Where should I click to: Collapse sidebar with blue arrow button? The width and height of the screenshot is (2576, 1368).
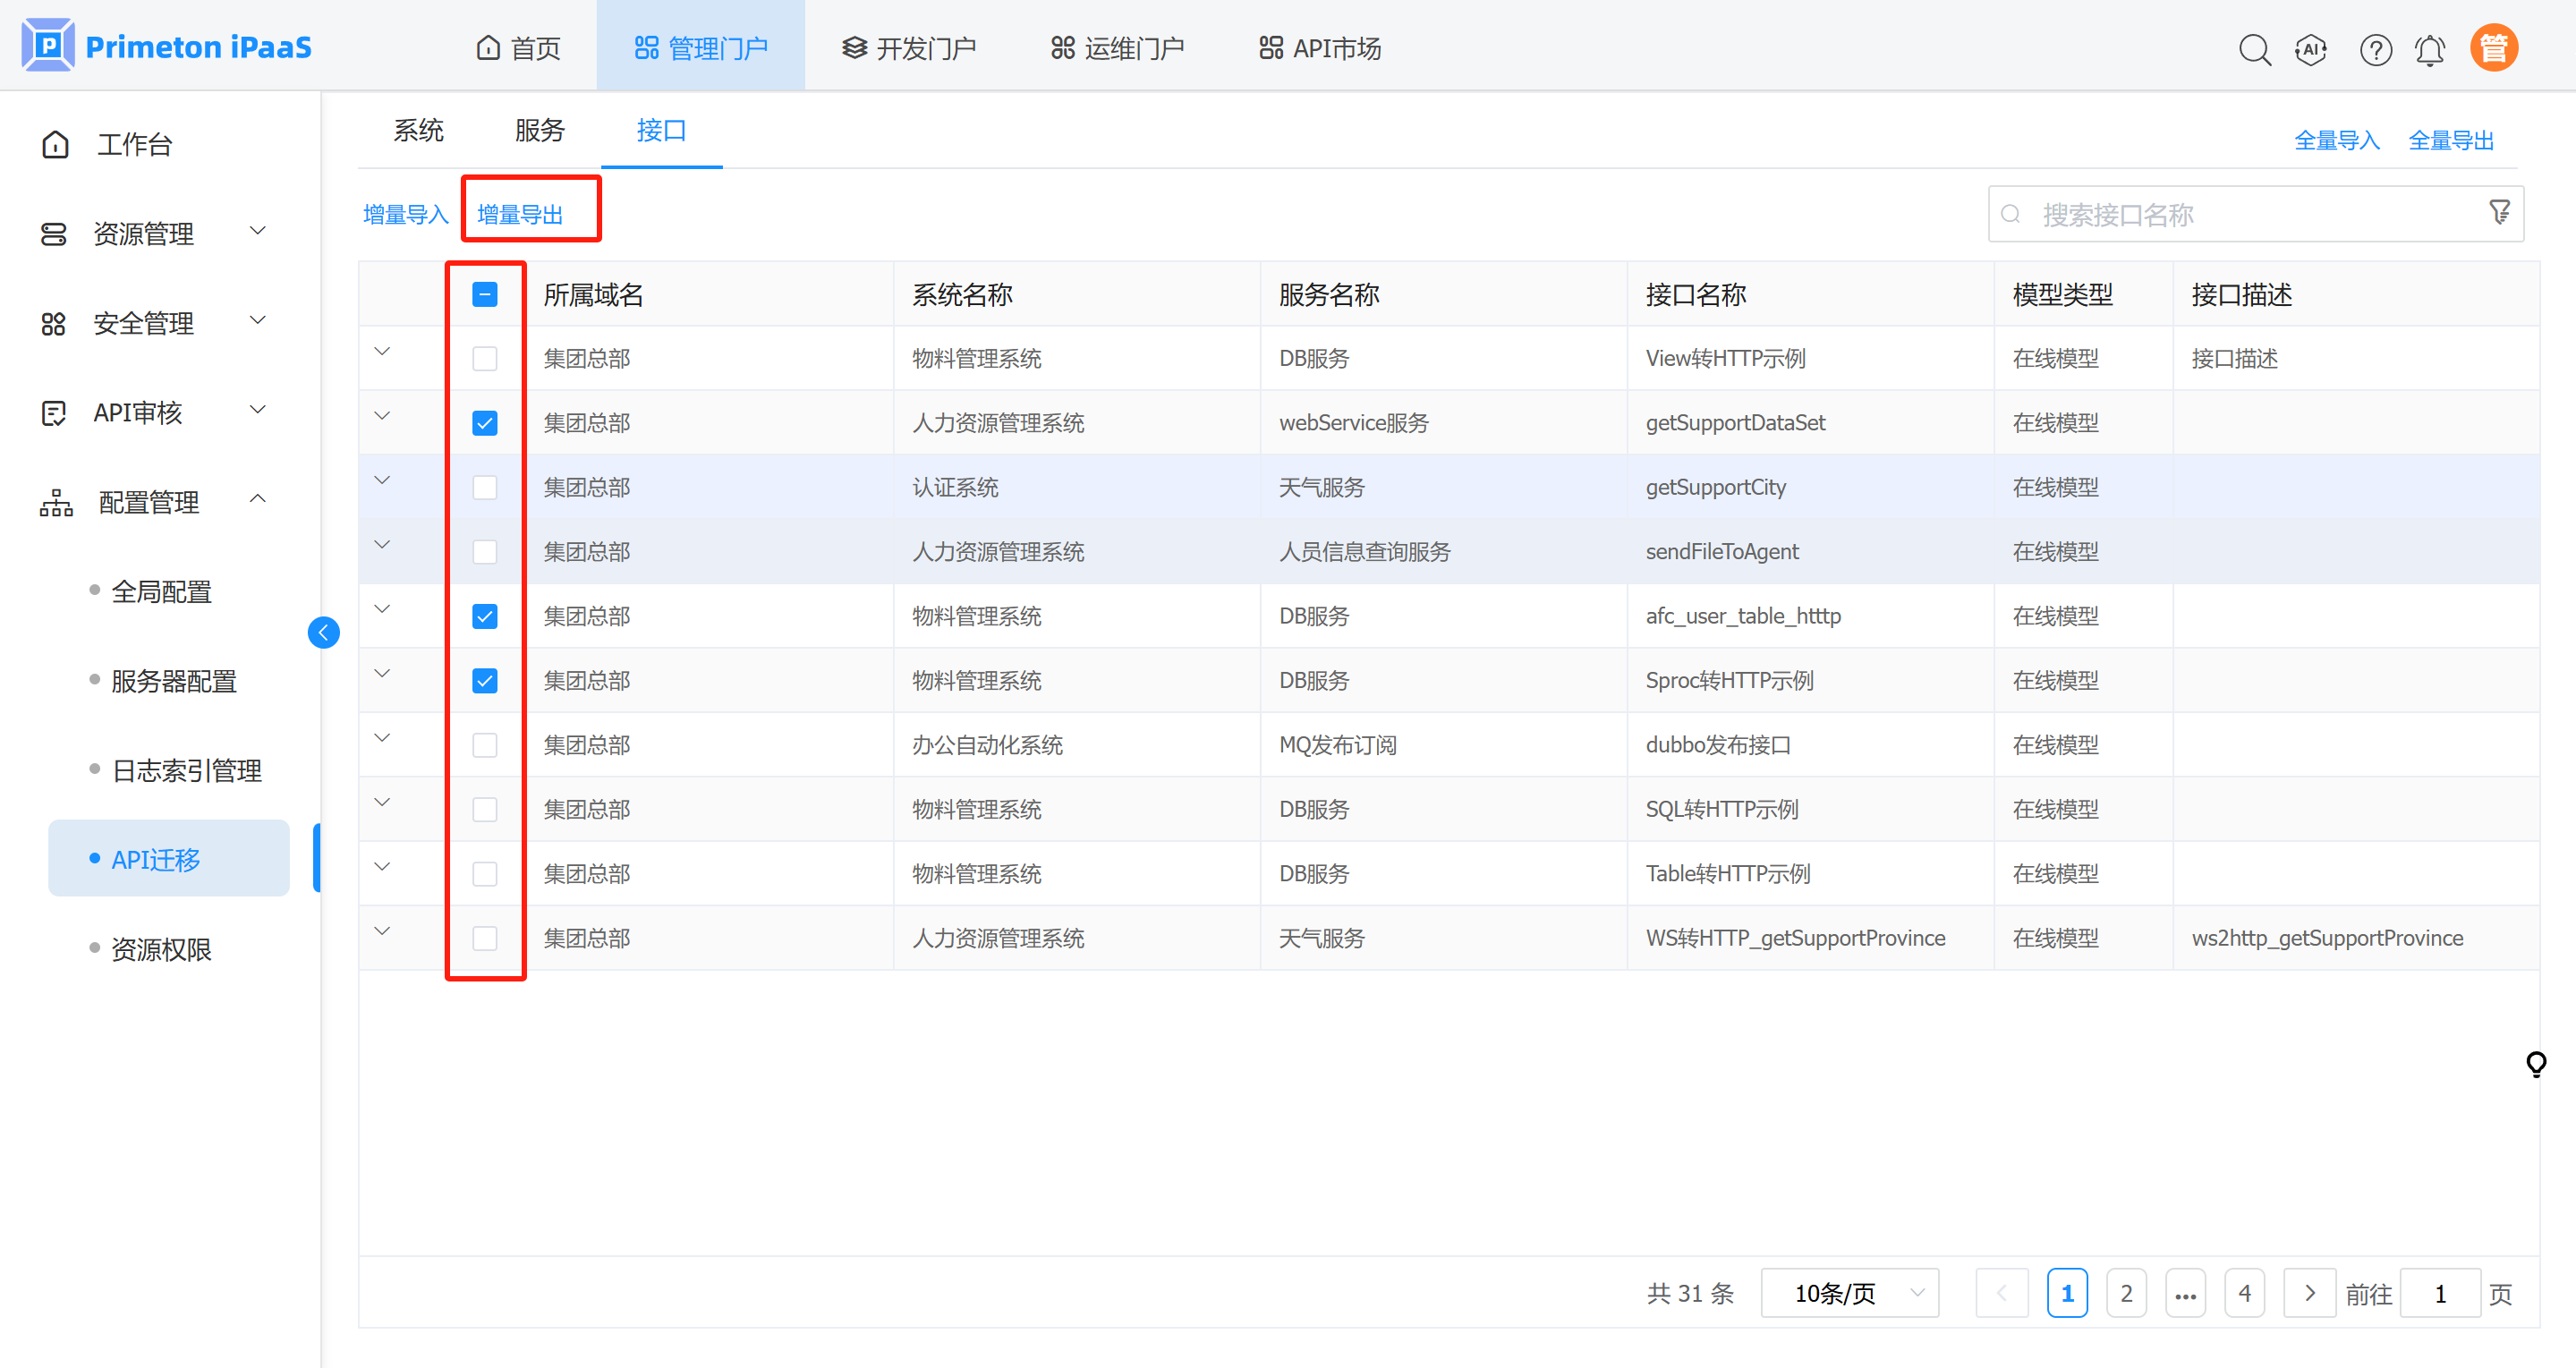tap(323, 632)
